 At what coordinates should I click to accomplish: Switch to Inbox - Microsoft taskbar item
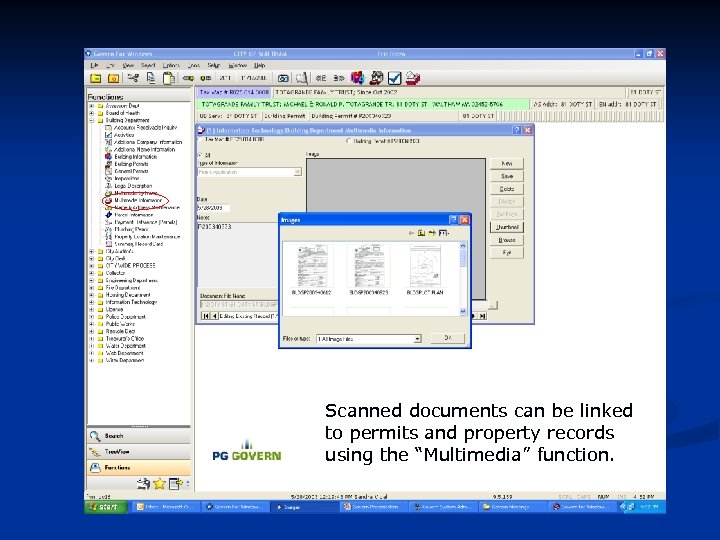166,507
